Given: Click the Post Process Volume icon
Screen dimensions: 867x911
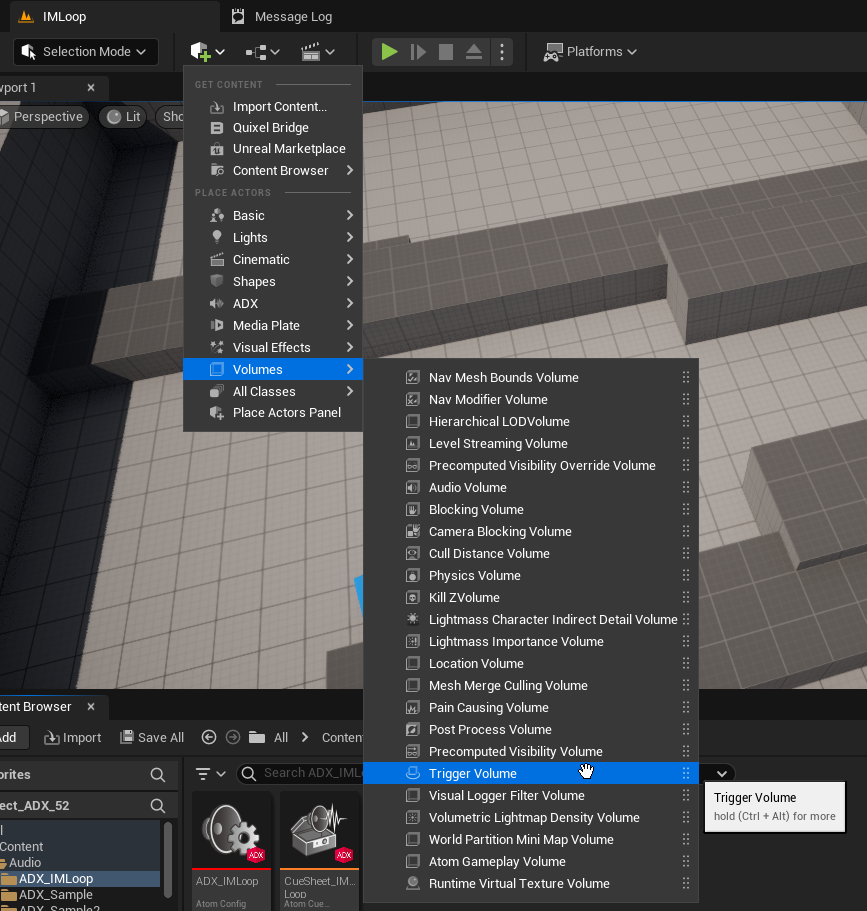Looking at the screenshot, I should click(413, 730).
